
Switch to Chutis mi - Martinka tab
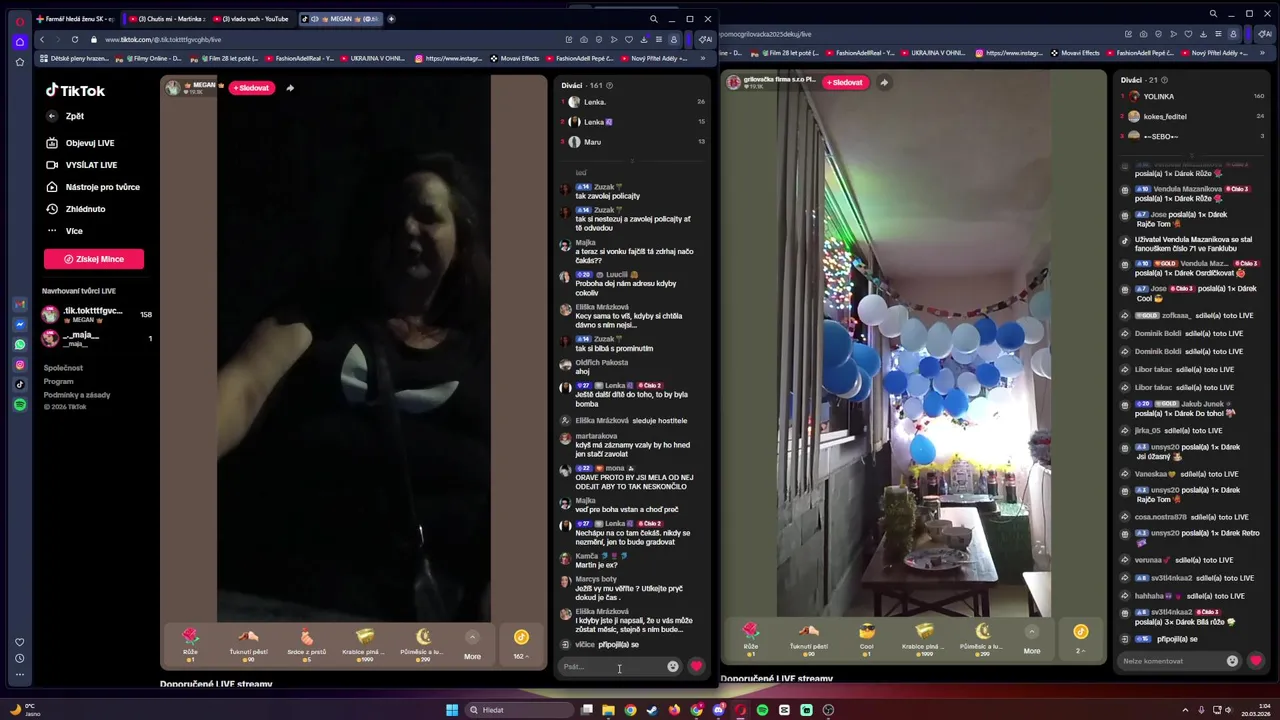[168, 19]
